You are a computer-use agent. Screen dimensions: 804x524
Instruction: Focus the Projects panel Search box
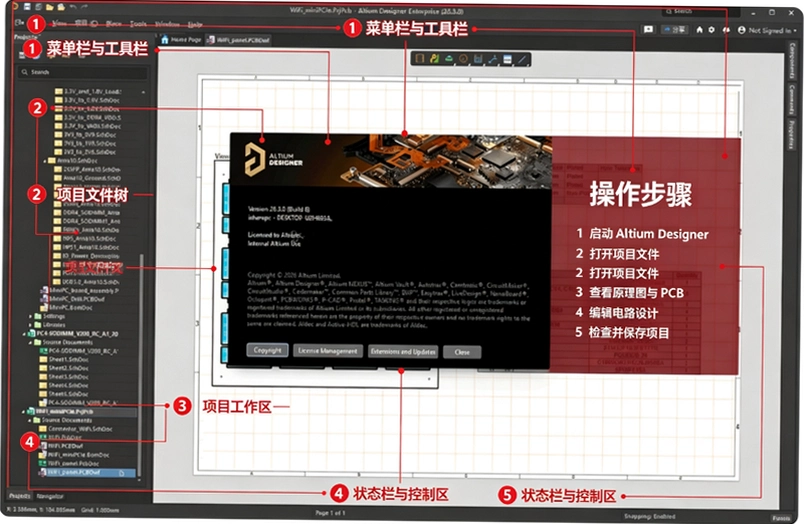click(83, 72)
